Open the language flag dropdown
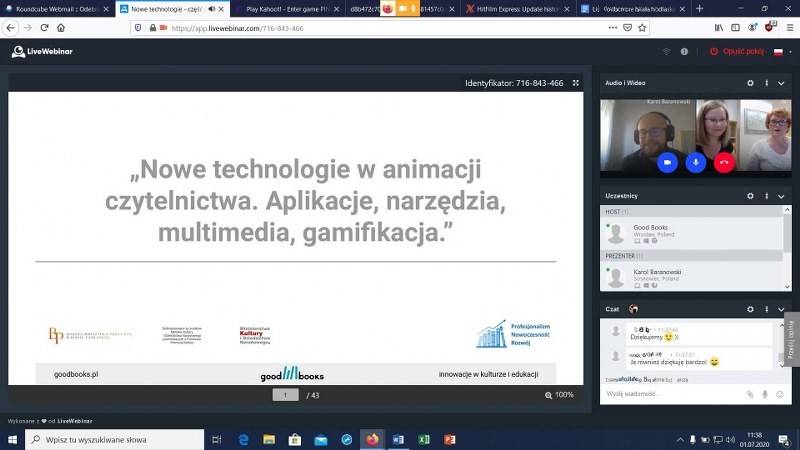 [781, 51]
